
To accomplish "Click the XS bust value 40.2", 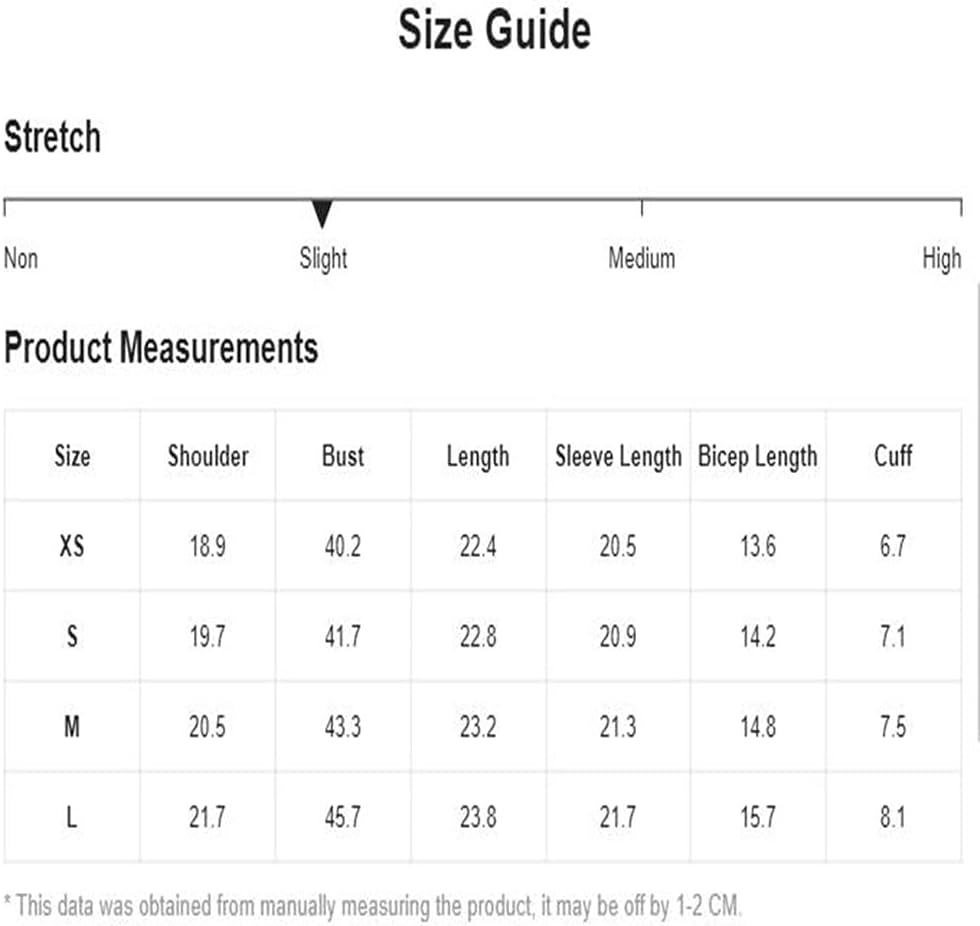I will pos(343,546).
